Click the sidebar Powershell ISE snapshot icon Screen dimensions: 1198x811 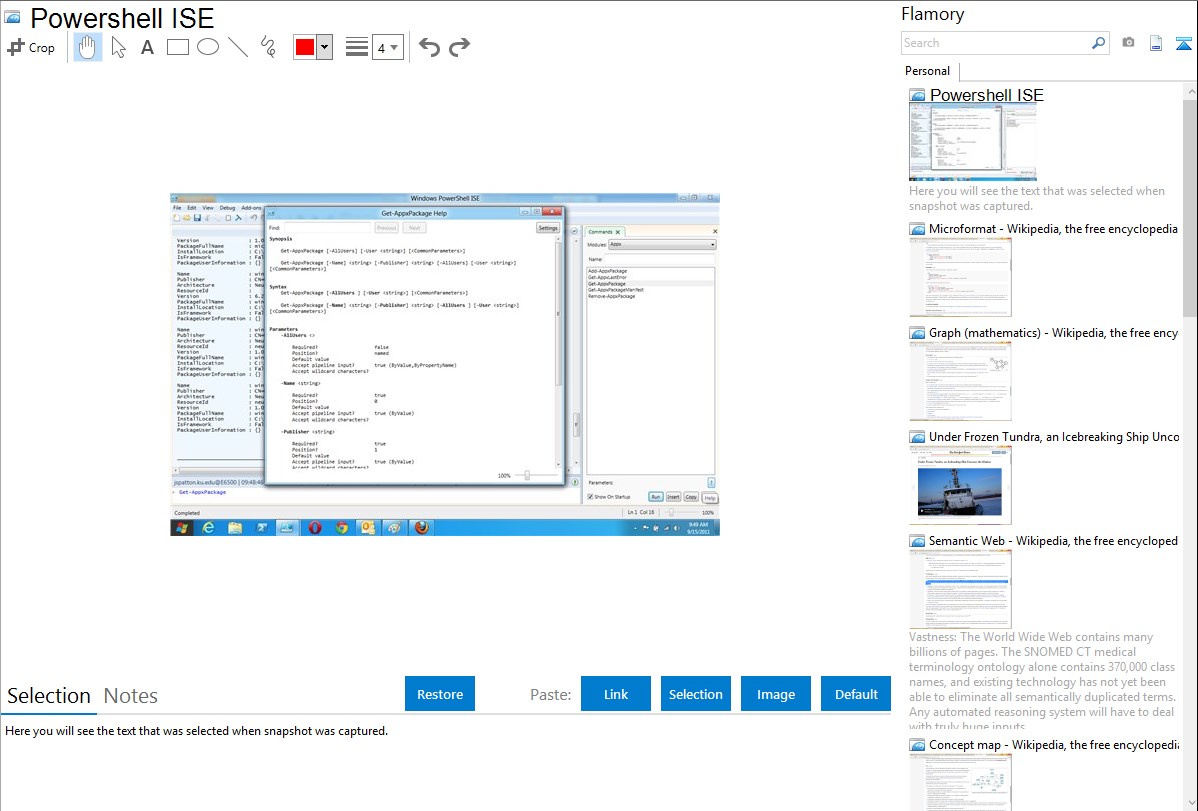coord(917,95)
